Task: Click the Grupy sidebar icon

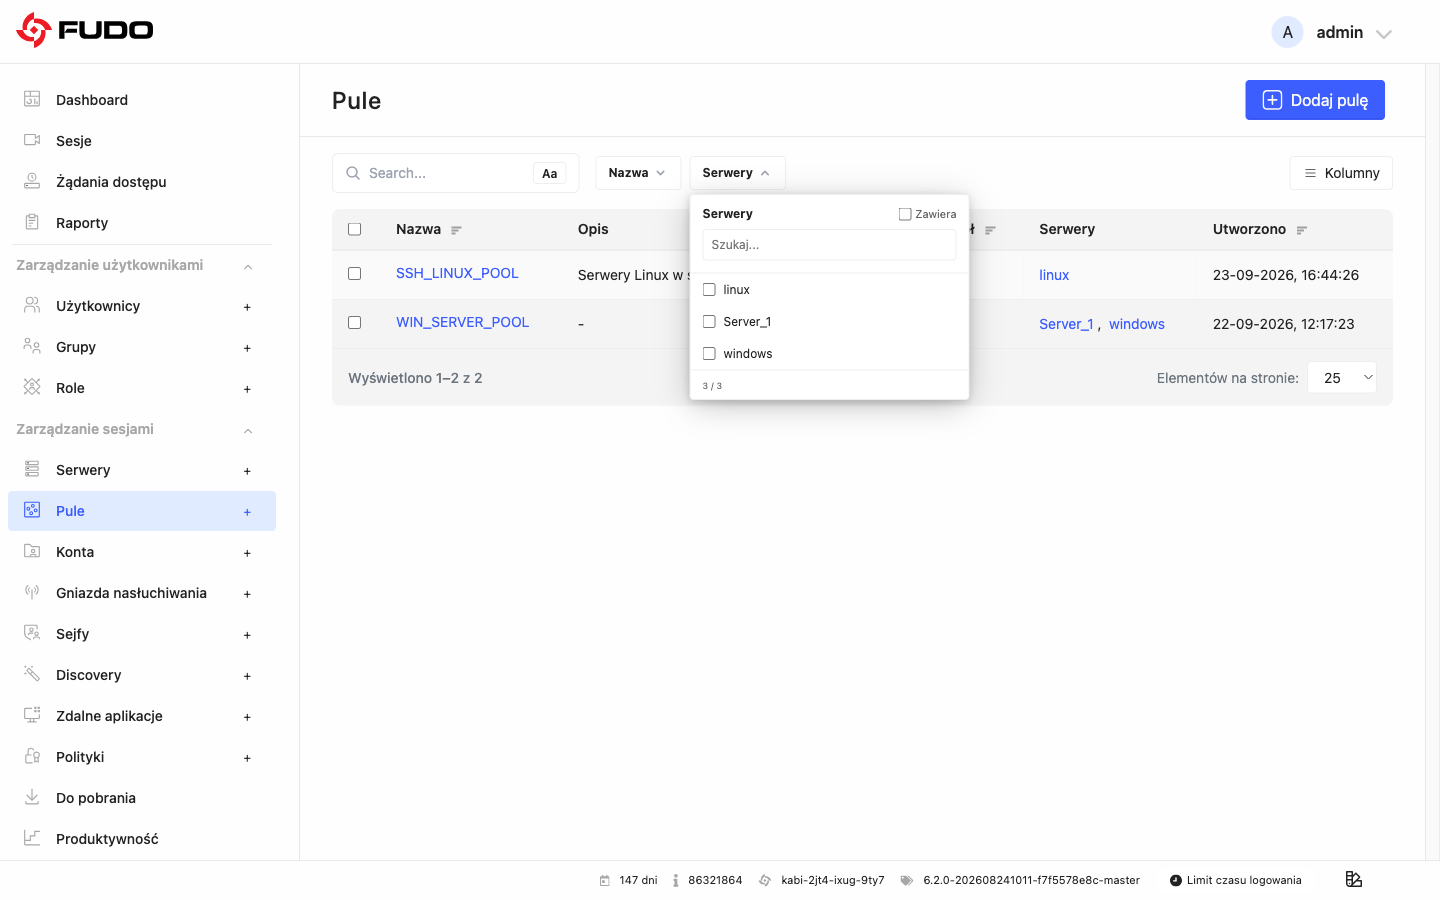Action: (x=32, y=346)
